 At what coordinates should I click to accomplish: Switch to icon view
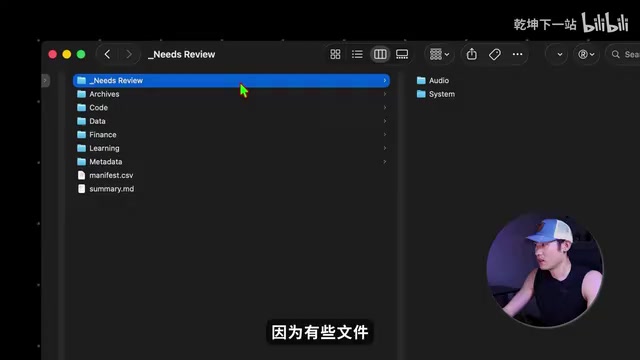(x=335, y=54)
